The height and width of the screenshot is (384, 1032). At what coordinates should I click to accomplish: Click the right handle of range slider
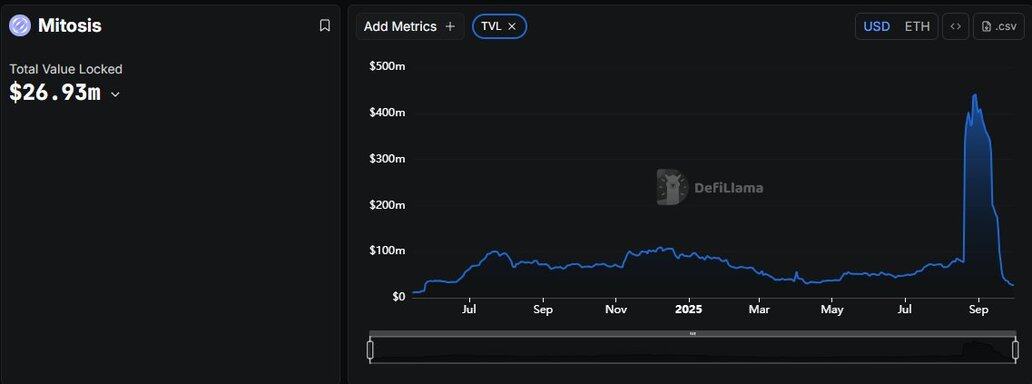click(1015, 350)
